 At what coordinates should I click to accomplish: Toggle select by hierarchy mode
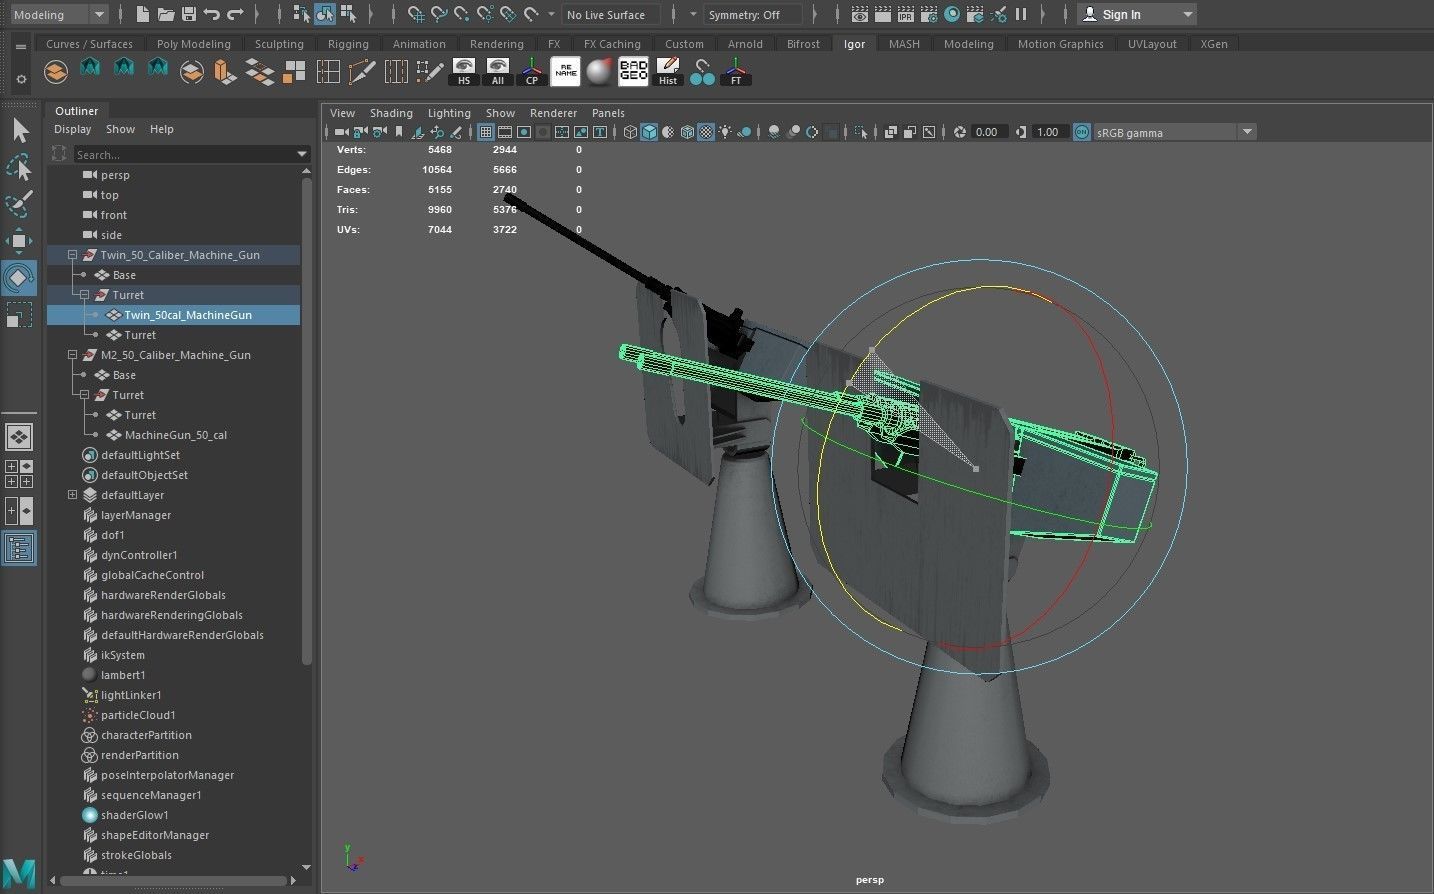(301, 14)
